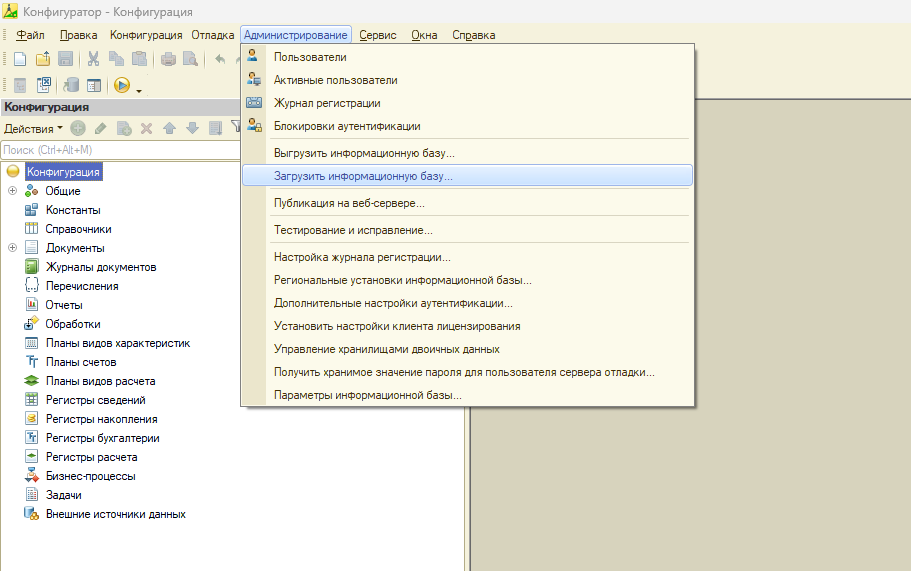Image resolution: width=911 pixels, height=571 pixels.
Task: Select Получить хранимое значение пароля entry
Action: 467,372
